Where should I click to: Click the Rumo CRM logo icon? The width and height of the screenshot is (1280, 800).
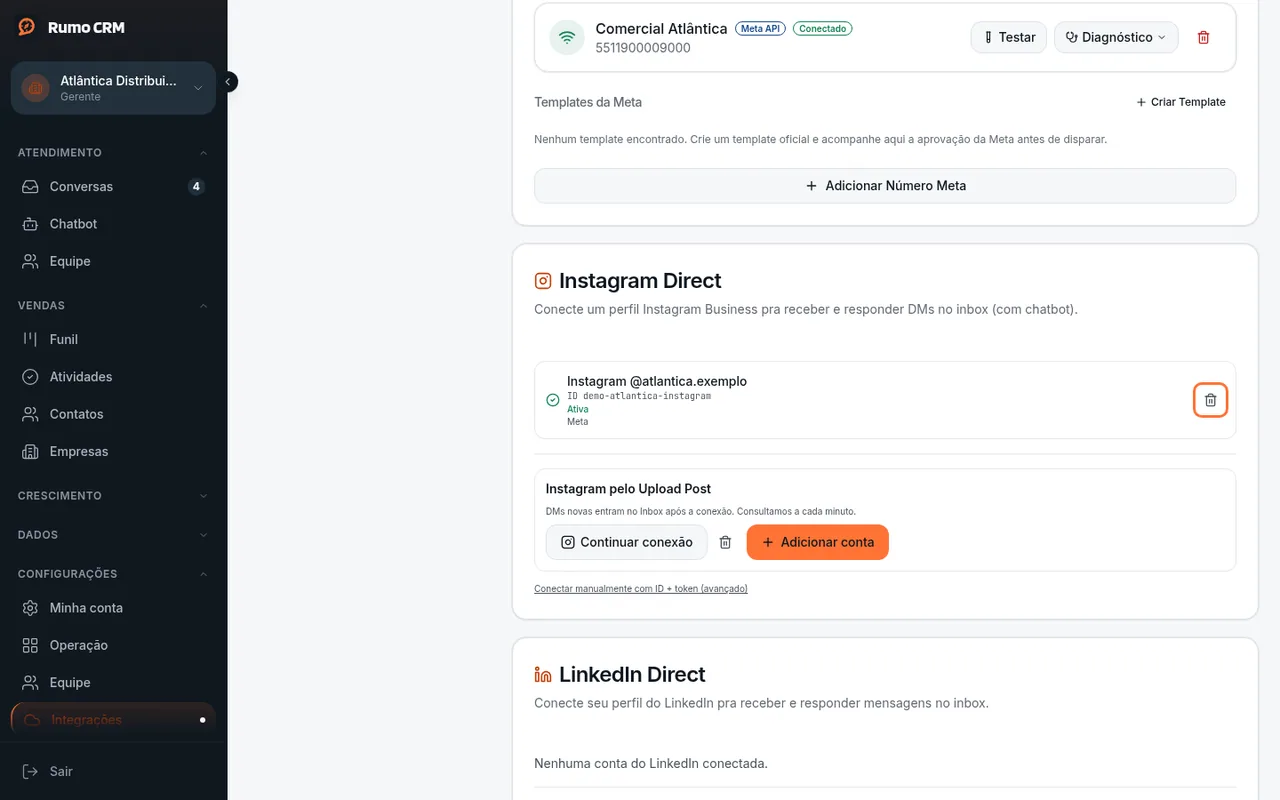coord(27,27)
